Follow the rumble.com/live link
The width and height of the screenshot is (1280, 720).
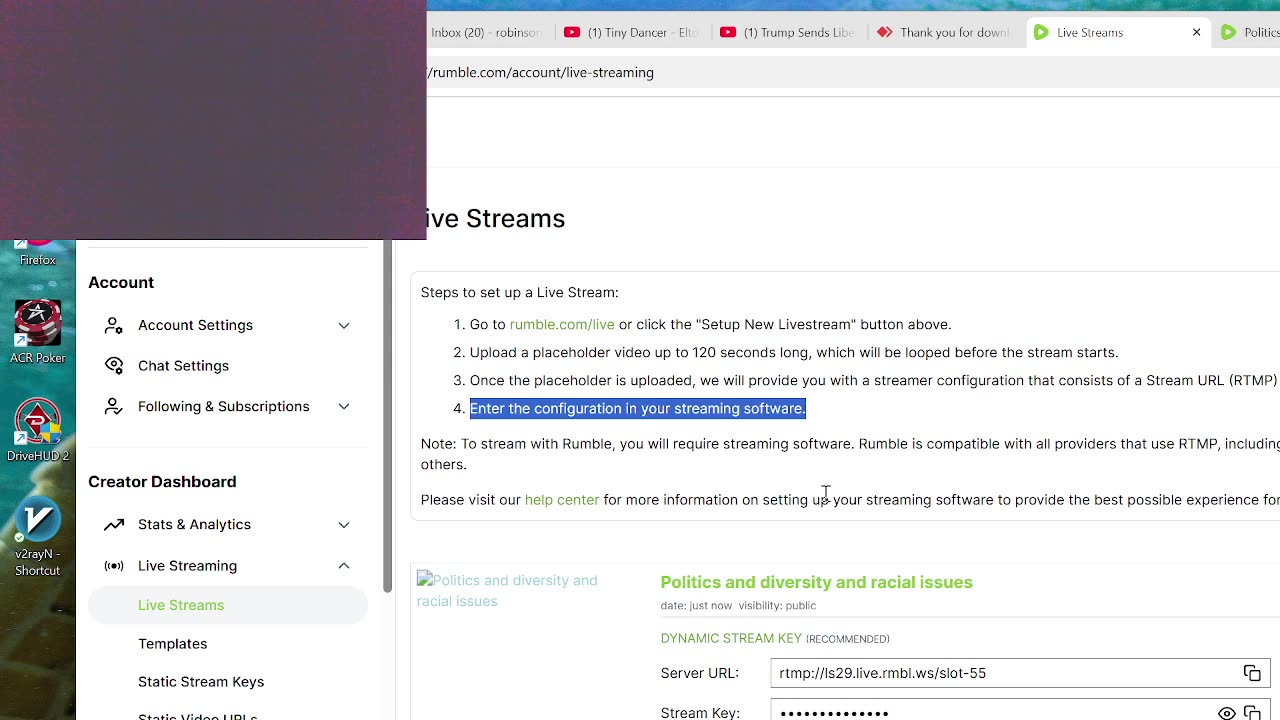pyautogui.click(x=562, y=324)
